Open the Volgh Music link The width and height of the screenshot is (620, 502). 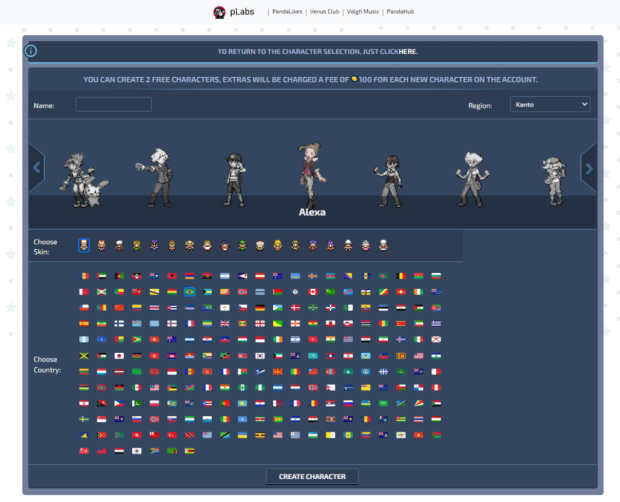(363, 11)
